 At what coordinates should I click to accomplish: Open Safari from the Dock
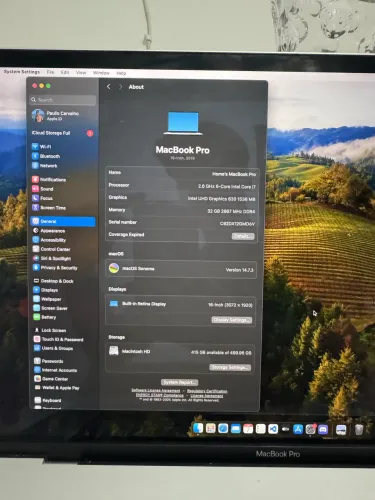click(x=223, y=428)
